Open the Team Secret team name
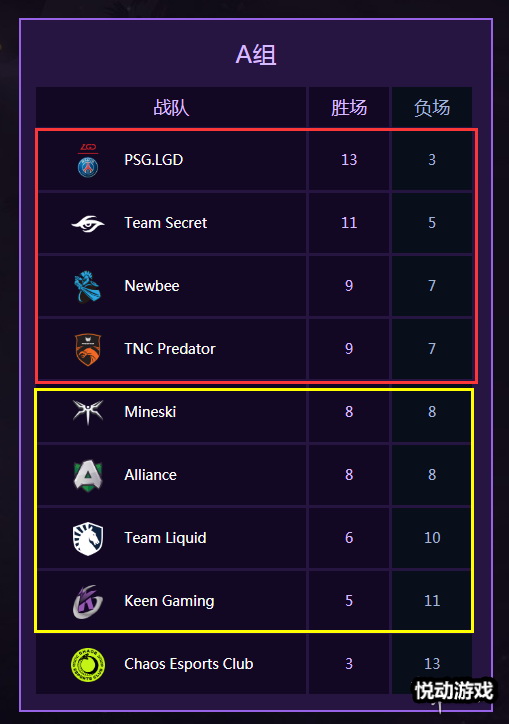 (165, 223)
